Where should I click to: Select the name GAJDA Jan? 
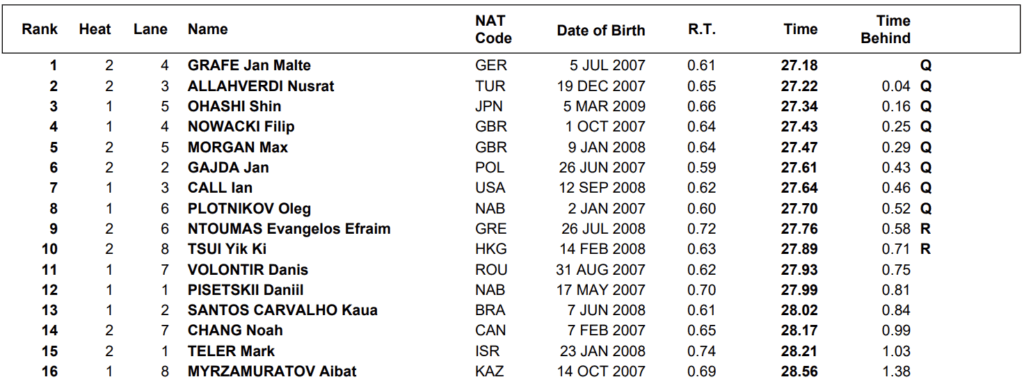pyautogui.click(x=229, y=168)
